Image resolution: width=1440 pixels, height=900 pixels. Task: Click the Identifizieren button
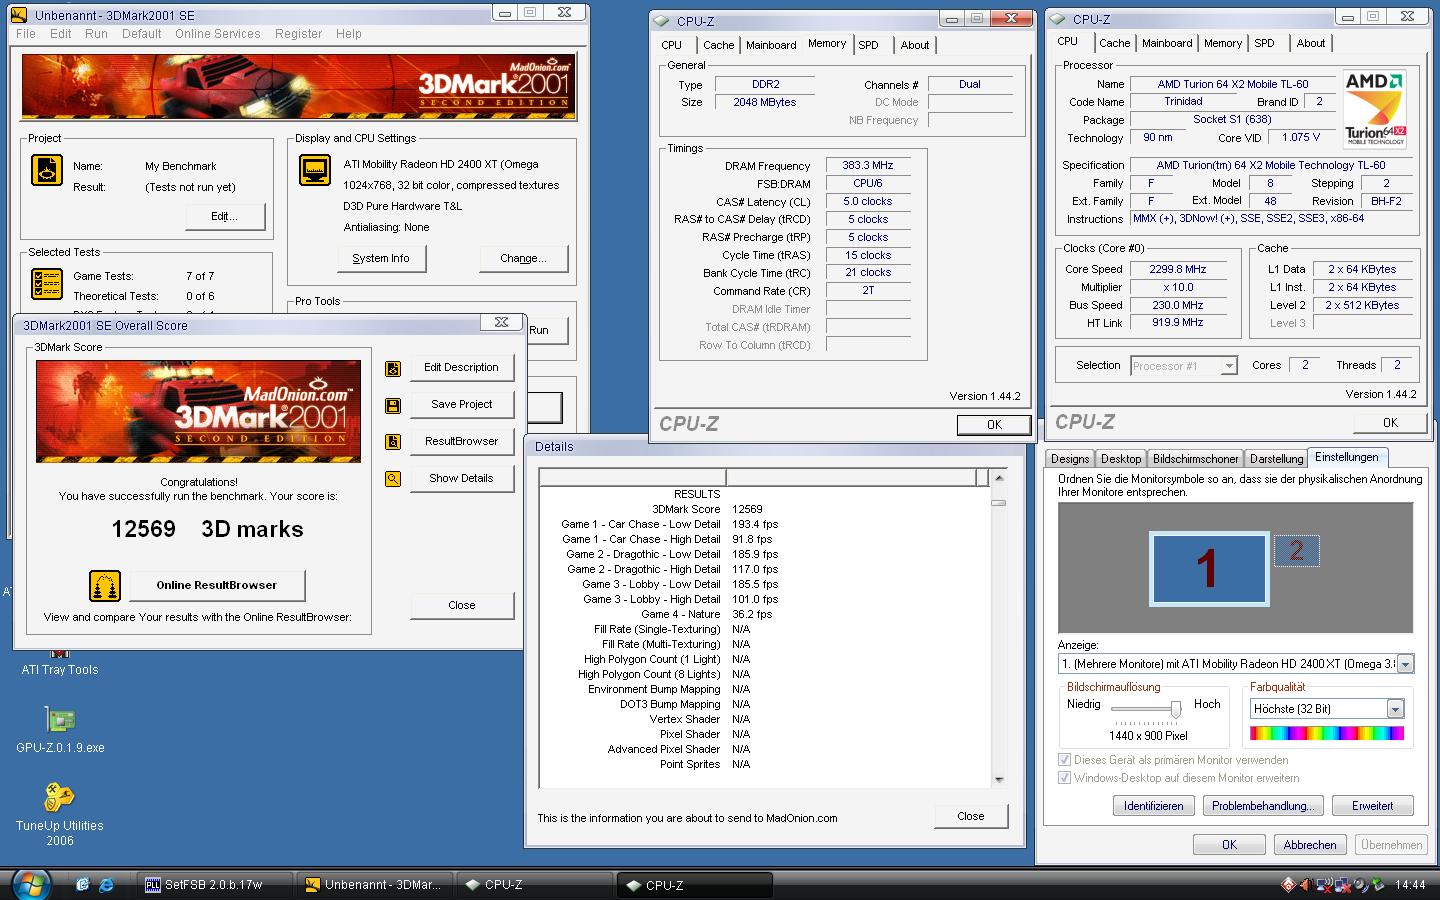tap(1153, 806)
